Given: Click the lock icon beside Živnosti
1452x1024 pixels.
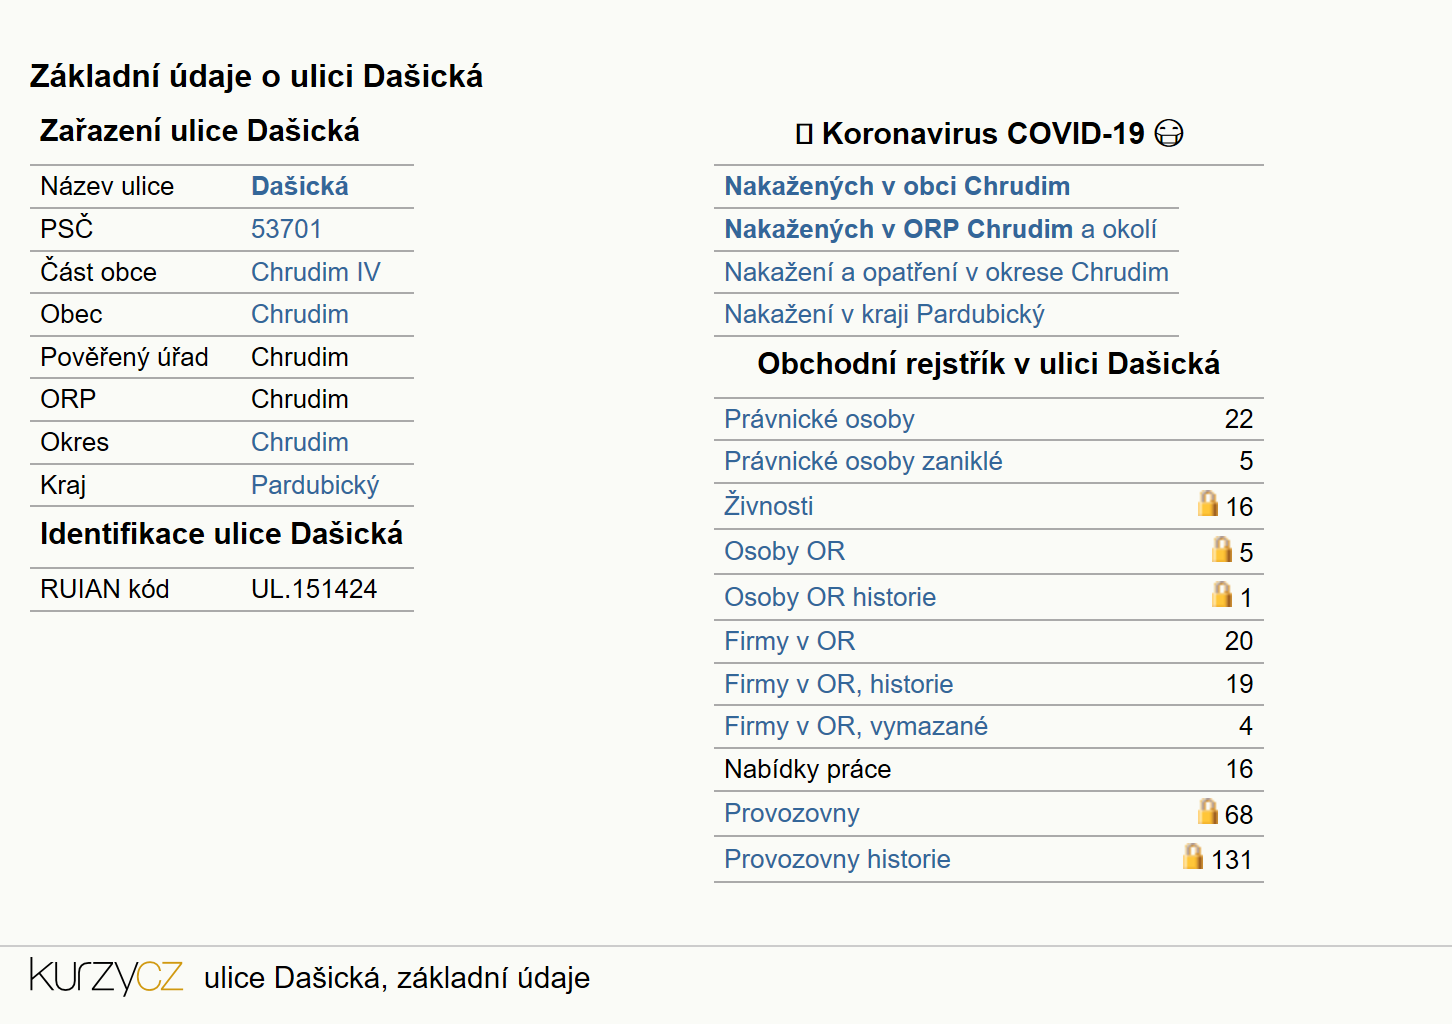Looking at the screenshot, I should click(x=1208, y=503).
